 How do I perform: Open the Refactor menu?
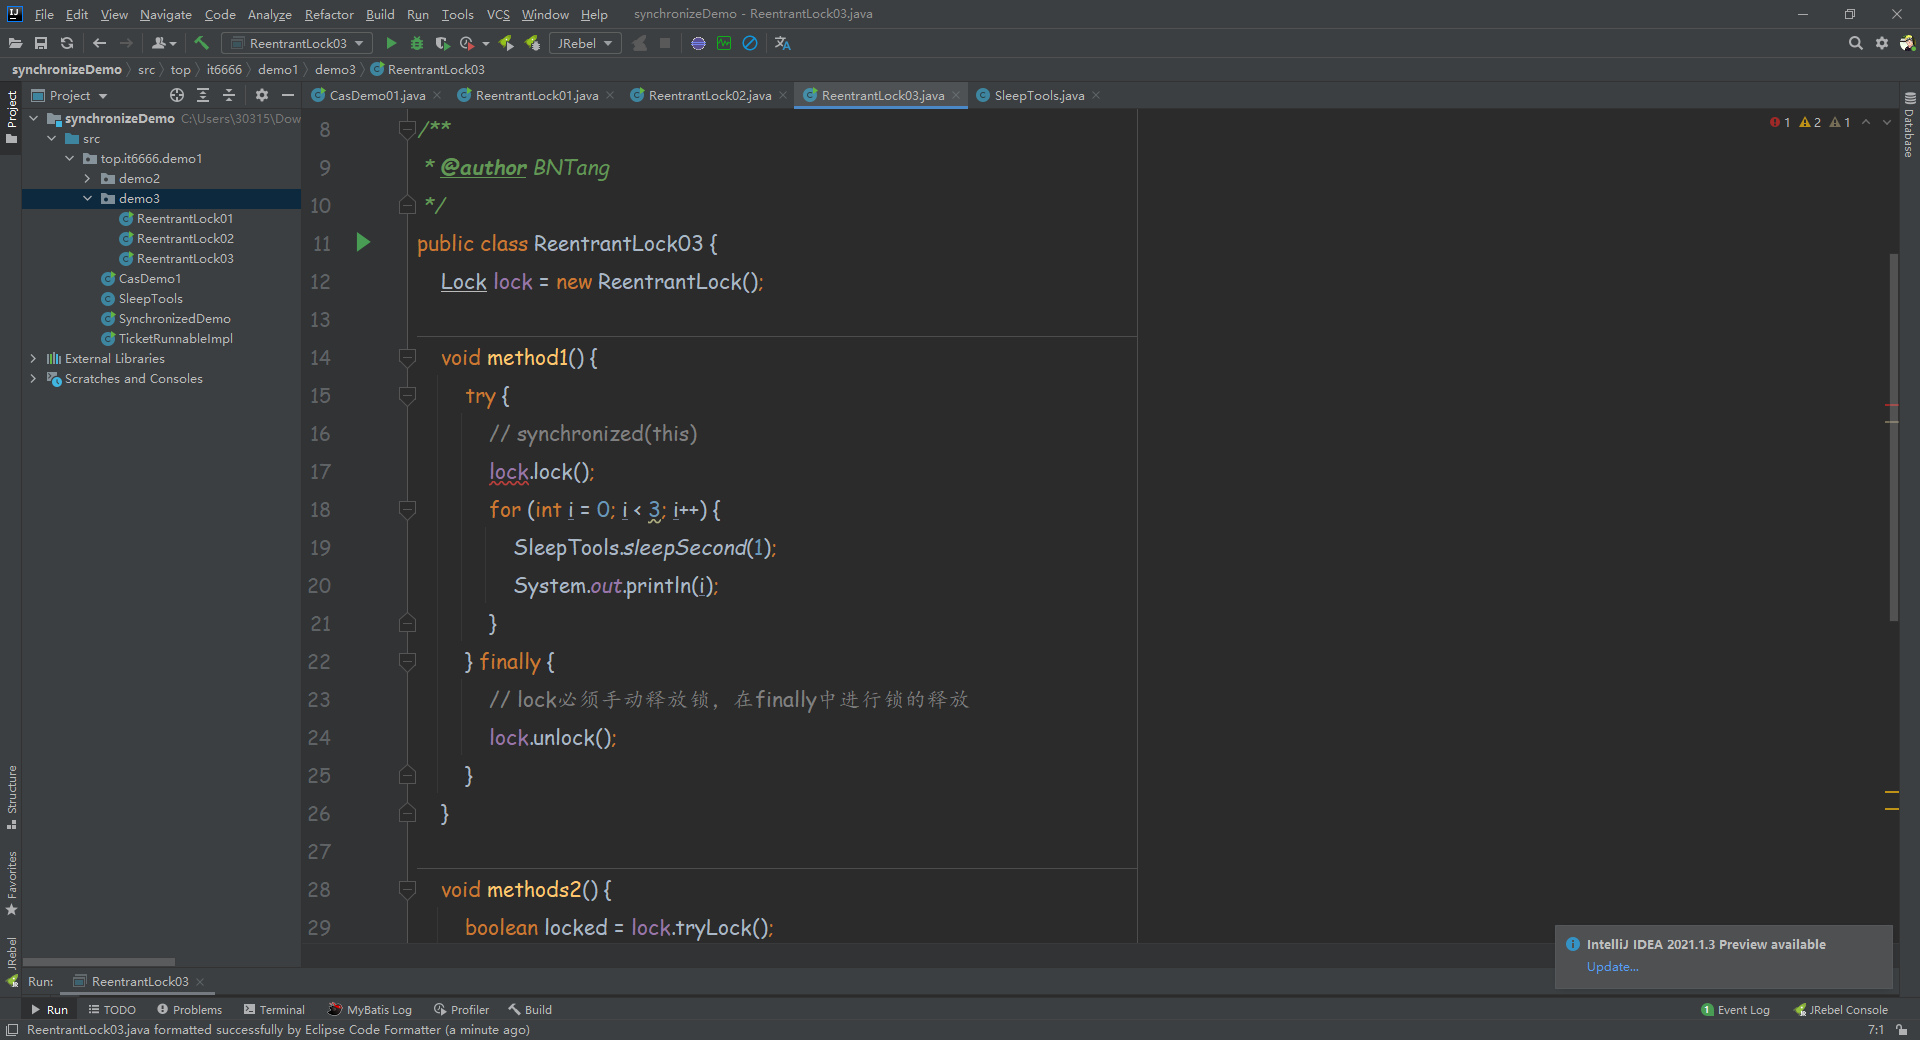(x=329, y=14)
